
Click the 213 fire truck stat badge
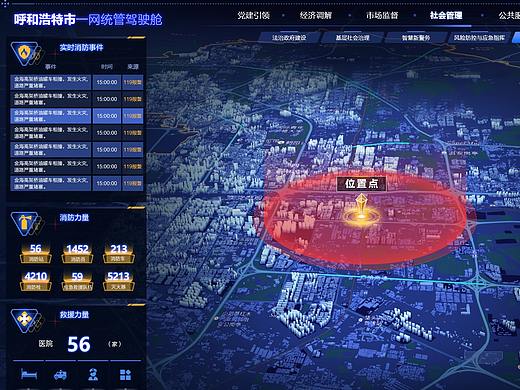tap(119, 253)
